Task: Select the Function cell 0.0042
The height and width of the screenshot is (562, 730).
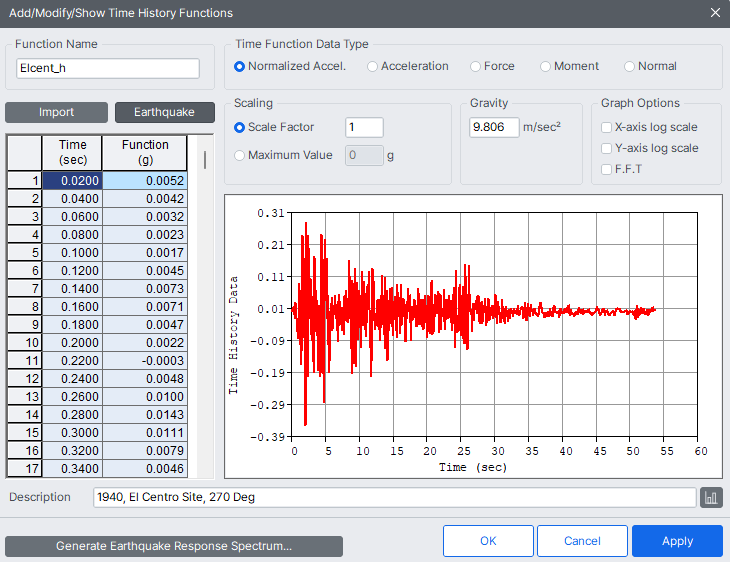Action: point(145,199)
